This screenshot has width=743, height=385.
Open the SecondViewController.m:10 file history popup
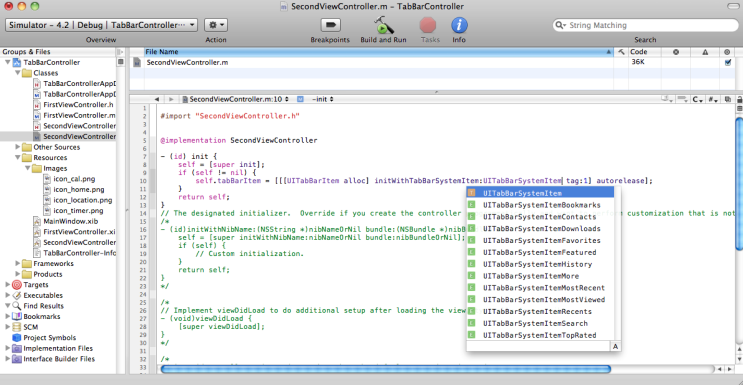coord(236,99)
